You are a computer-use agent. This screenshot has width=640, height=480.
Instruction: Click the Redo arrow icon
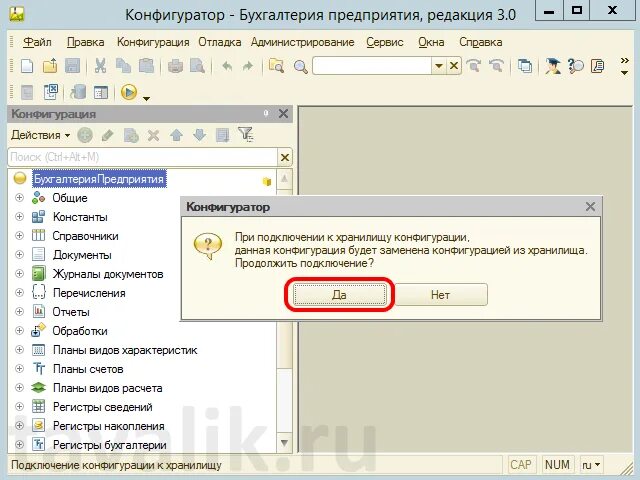(x=248, y=66)
